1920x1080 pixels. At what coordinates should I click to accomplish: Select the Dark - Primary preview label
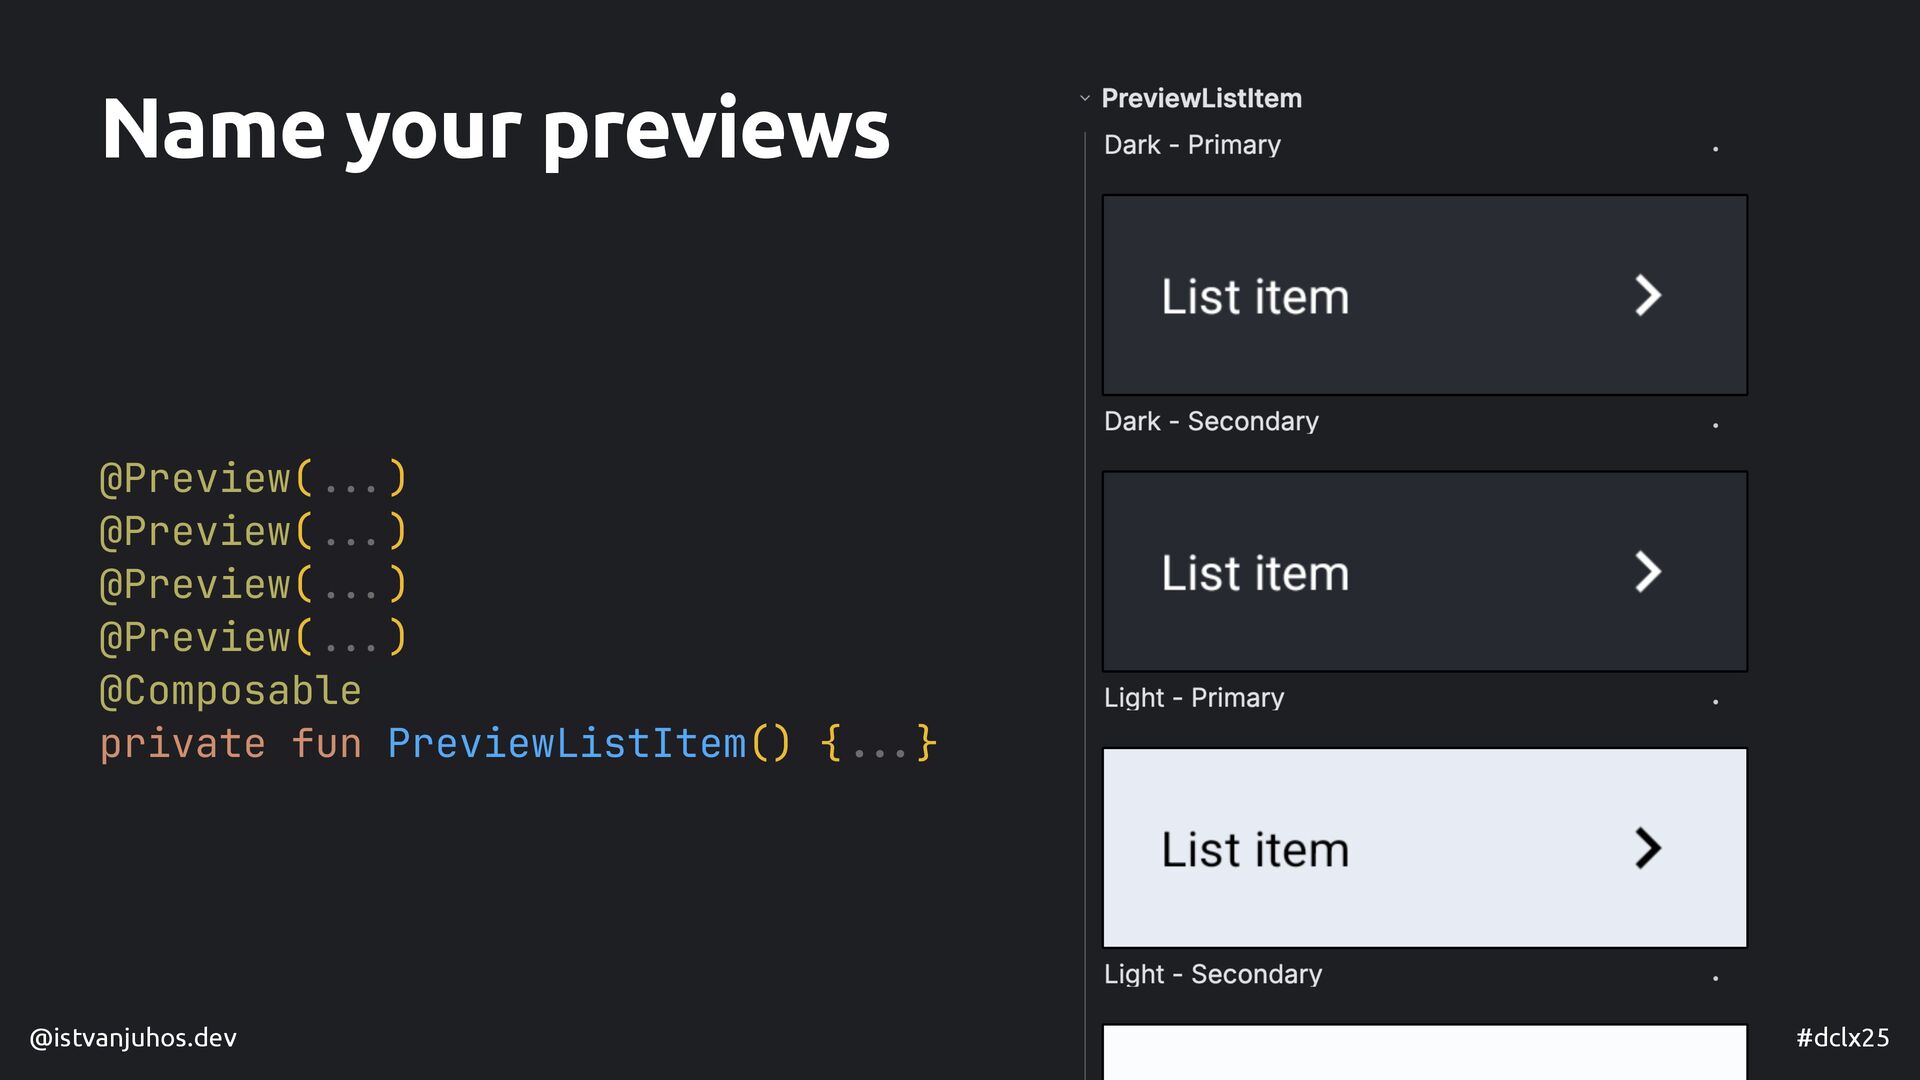1192,145
